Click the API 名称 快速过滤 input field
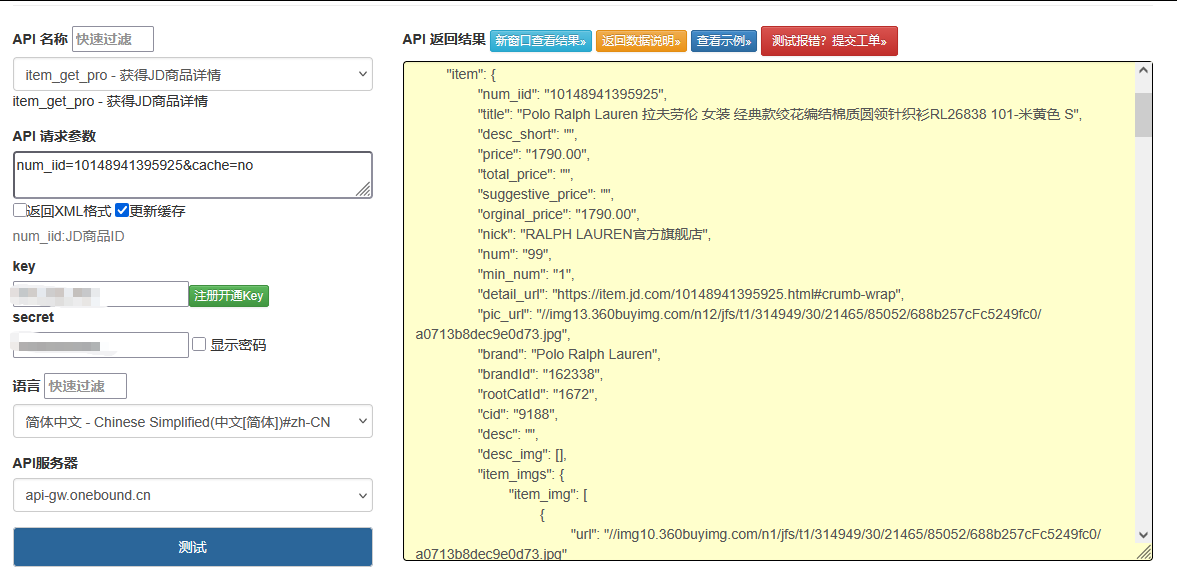Screen dimensions: 1177x581 coord(112,39)
